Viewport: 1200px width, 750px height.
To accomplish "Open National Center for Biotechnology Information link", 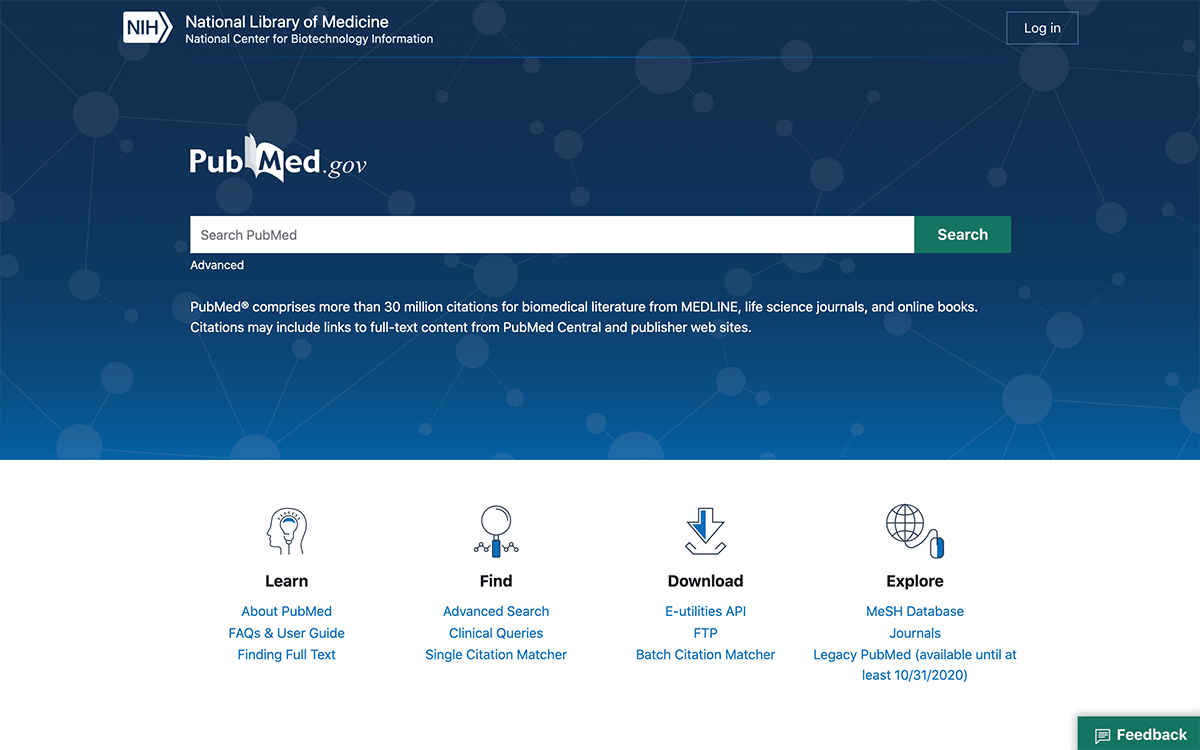I will click(x=309, y=39).
